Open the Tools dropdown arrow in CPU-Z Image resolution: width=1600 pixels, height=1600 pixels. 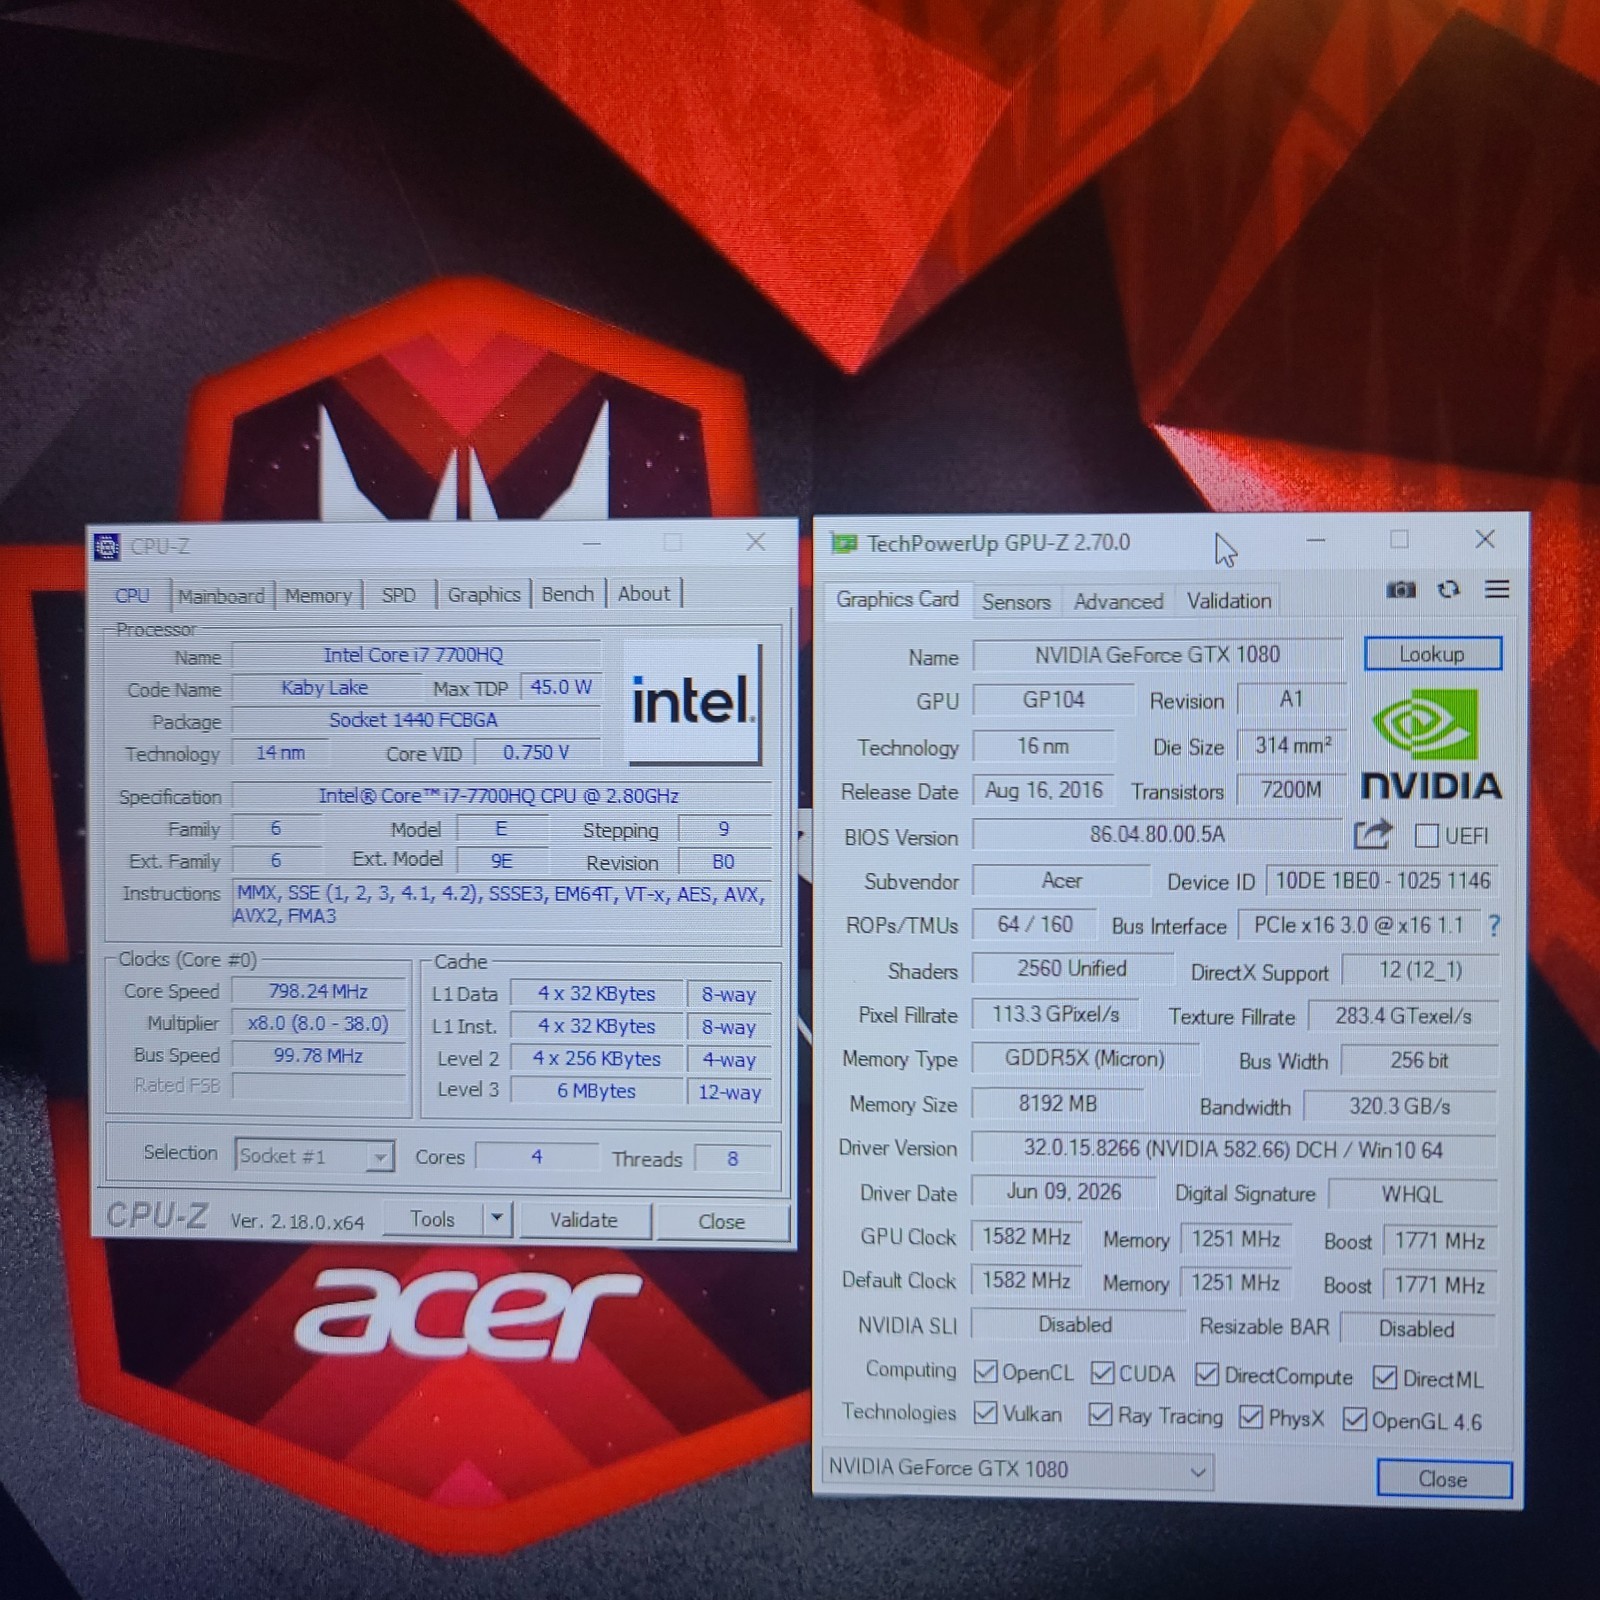(x=497, y=1219)
